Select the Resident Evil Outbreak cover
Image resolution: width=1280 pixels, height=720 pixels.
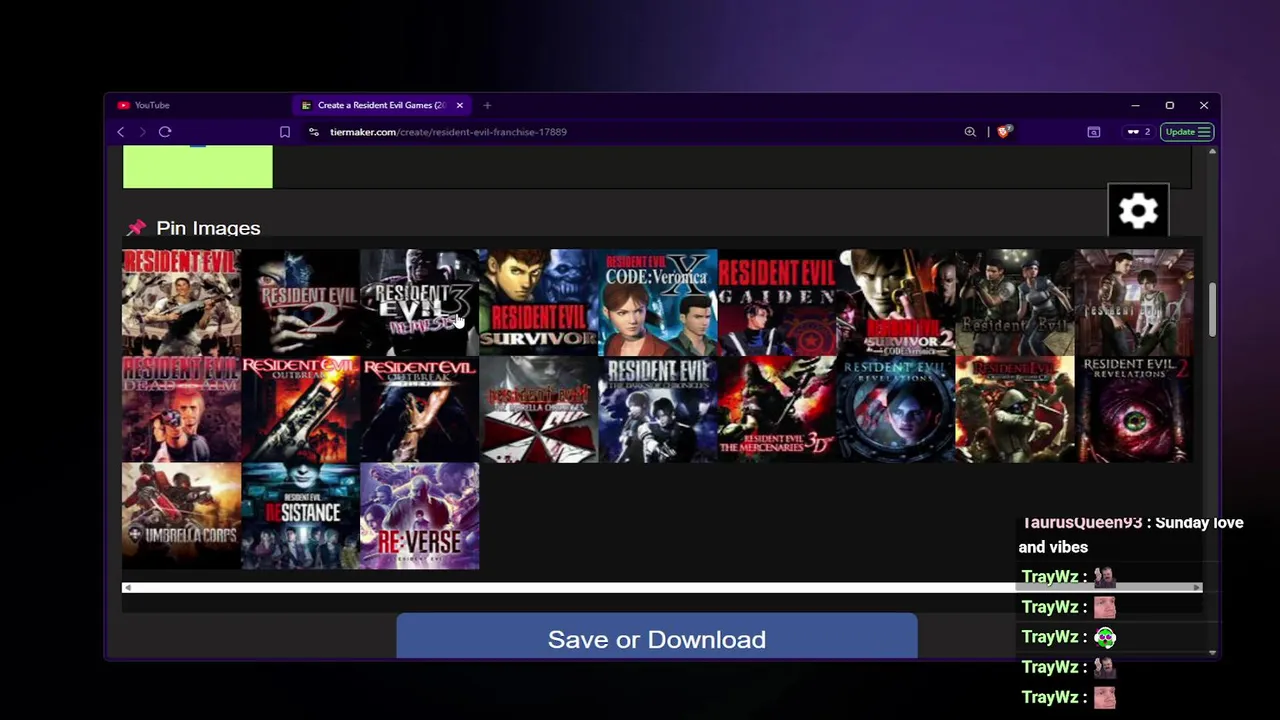coord(300,409)
